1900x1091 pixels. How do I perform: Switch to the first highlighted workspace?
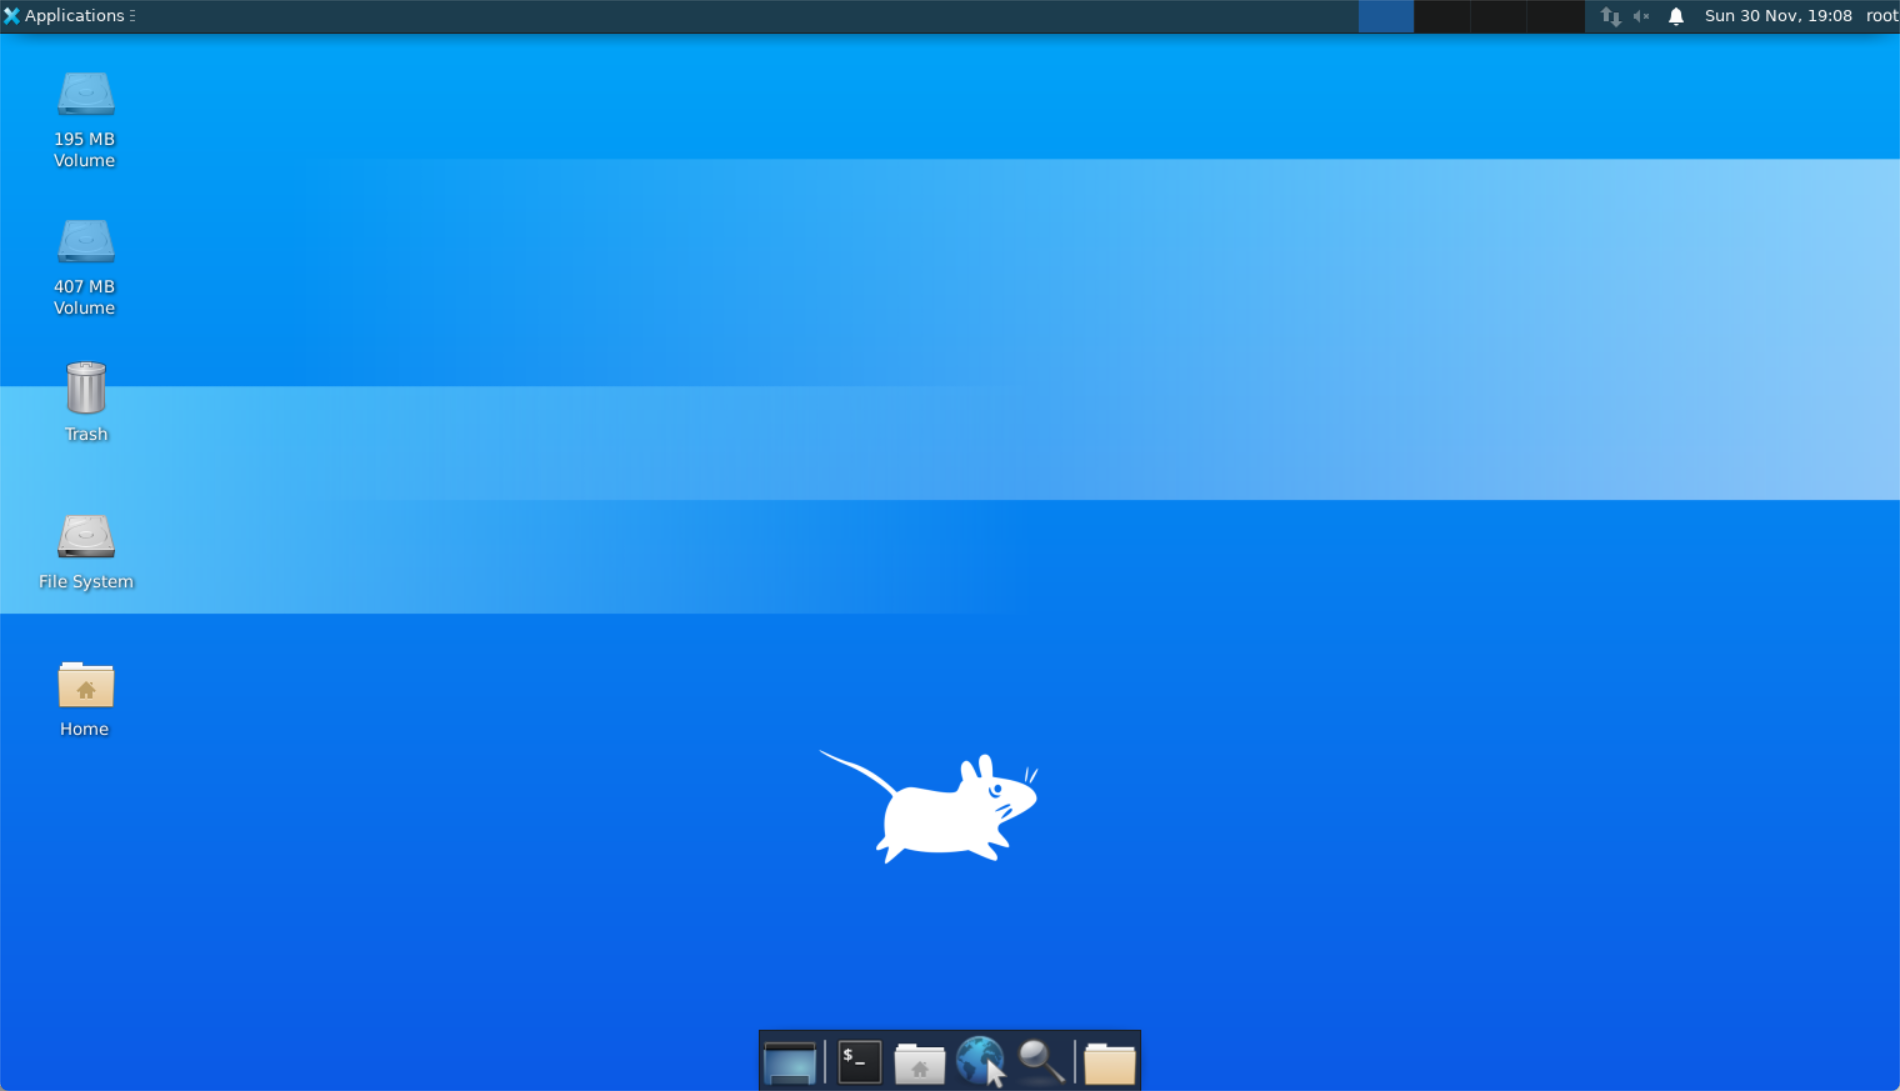pos(1385,16)
